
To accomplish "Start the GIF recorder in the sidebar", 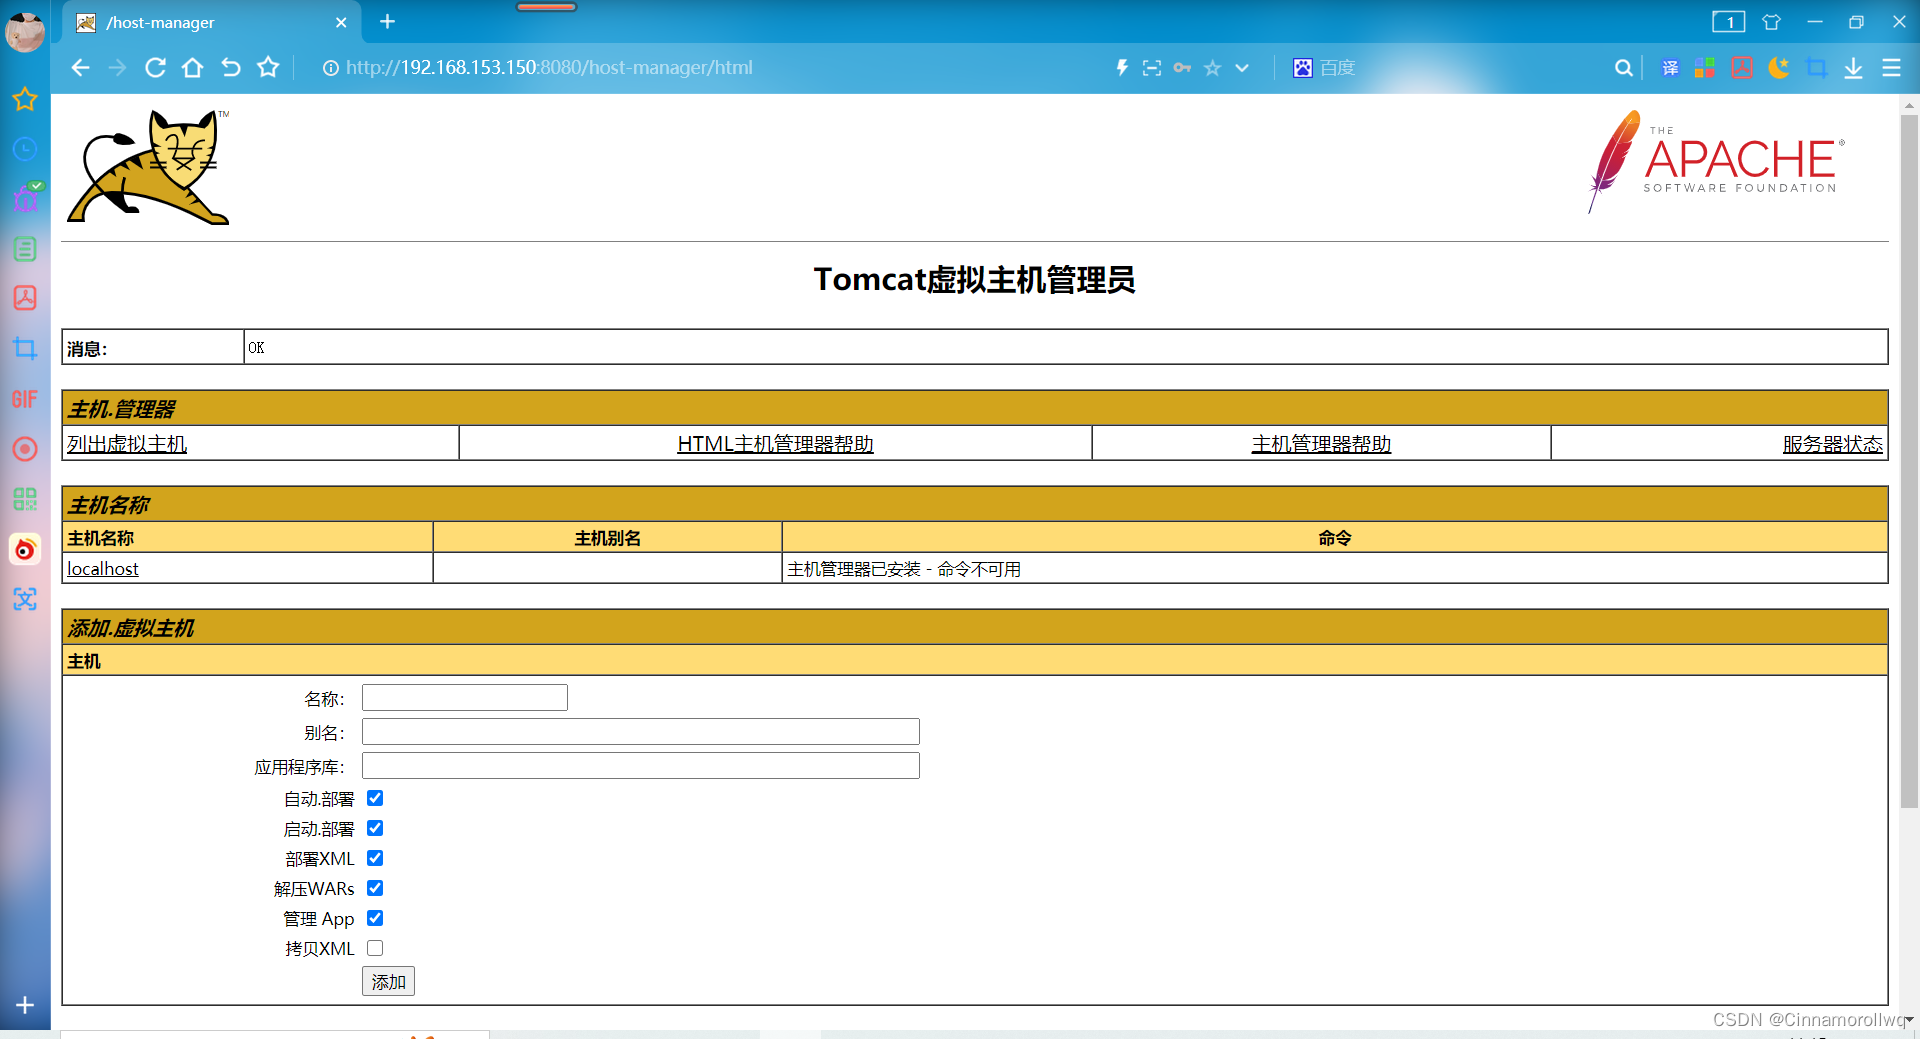I will click(25, 399).
